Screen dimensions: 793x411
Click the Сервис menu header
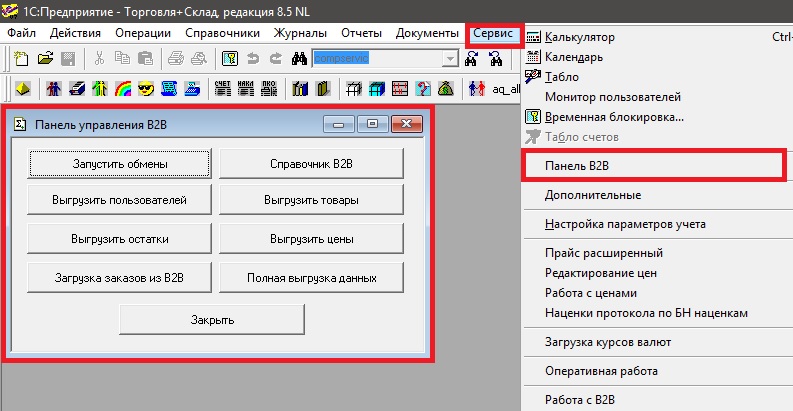pos(493,33)
